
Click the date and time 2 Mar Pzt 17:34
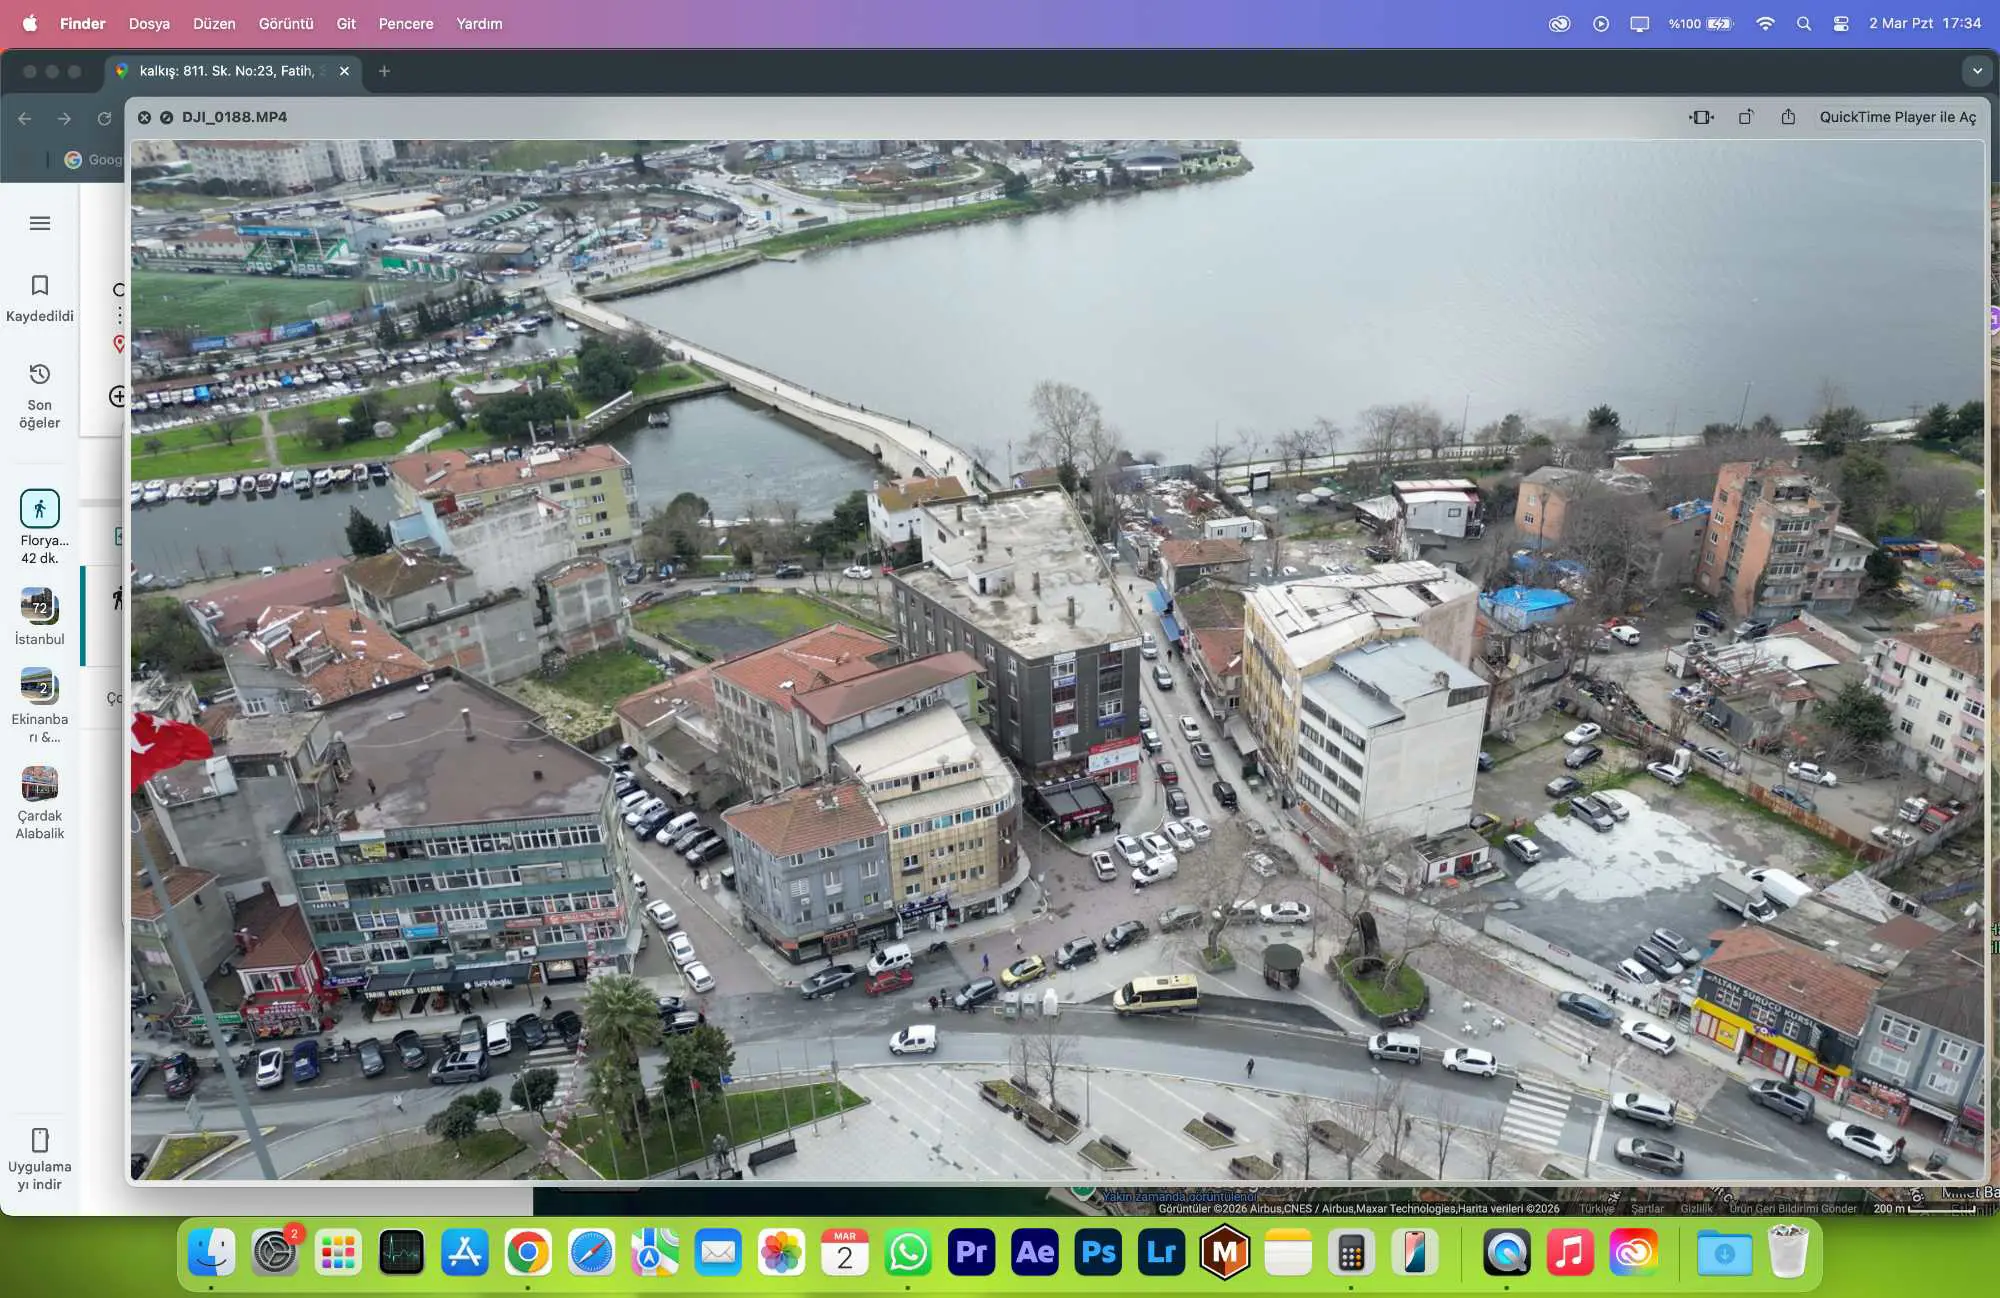pyautogui.click(x=1925, y=23)
